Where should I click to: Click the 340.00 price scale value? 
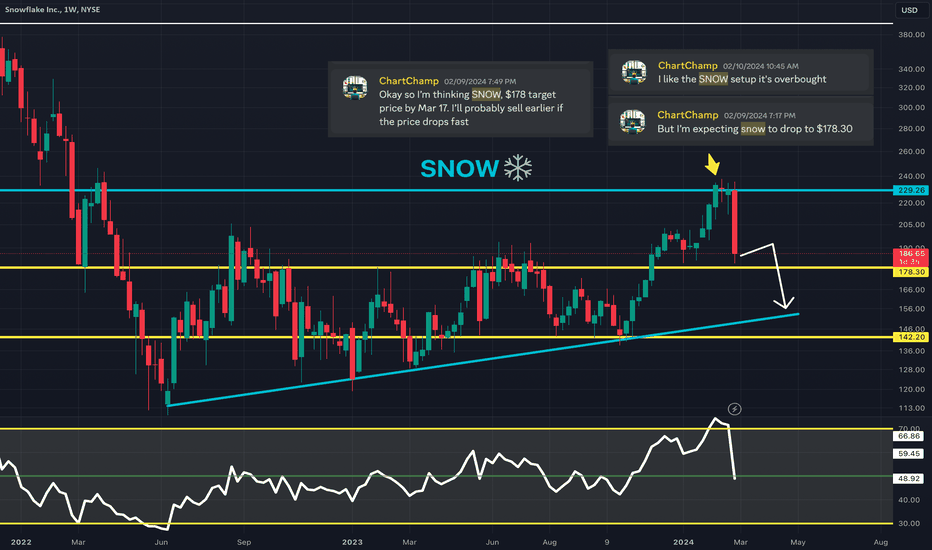click(x=911, y=69)
